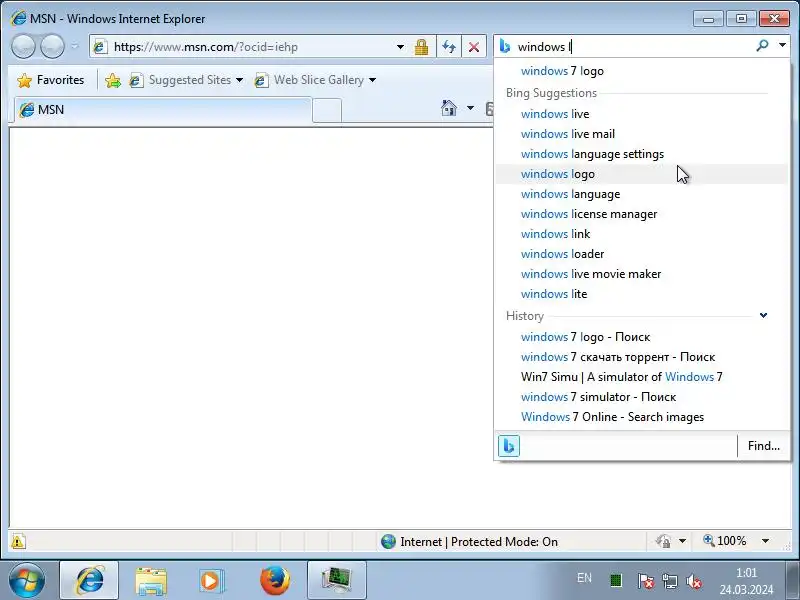Open the Home button dropdown arrow
The image size is (800, 600).
pyautogui.click(x=470, y=108)
